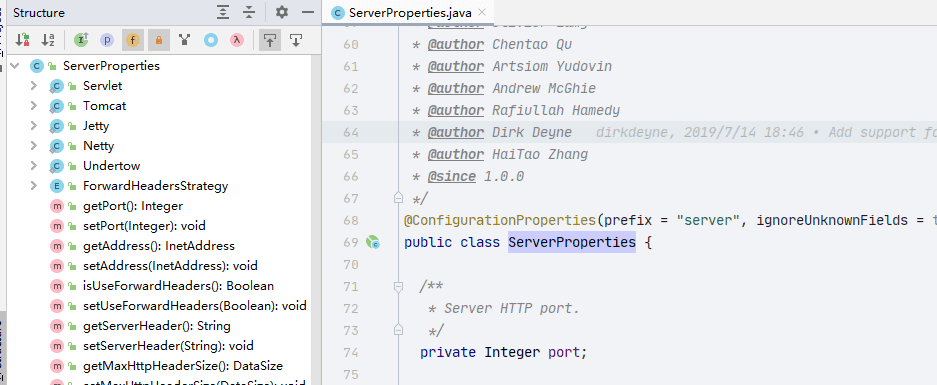Screen dimensions: 937x385
Task: Enable Autoscroll from Source
Action: pyautogui.click(x=296, y=40)
